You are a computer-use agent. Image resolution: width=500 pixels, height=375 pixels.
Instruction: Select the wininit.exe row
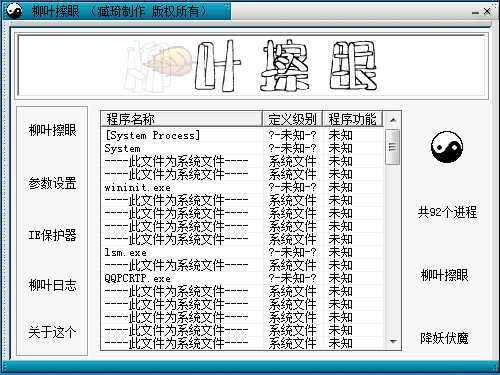point(242,187)
